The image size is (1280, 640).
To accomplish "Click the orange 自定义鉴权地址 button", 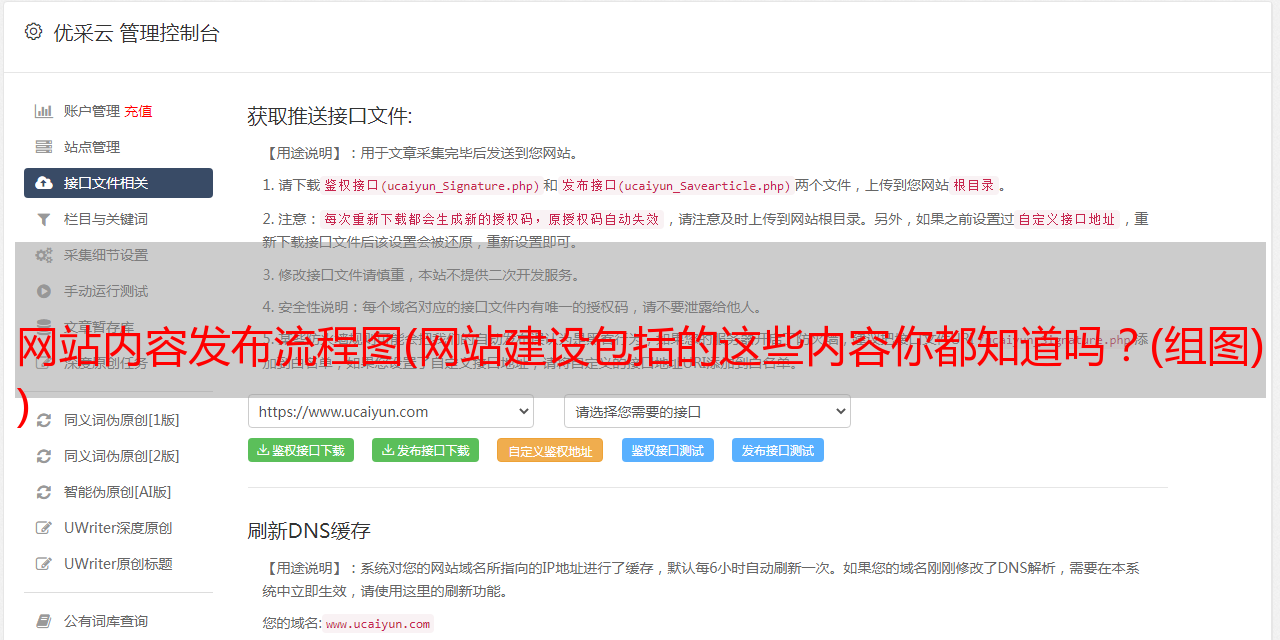I will click(550, 450).
